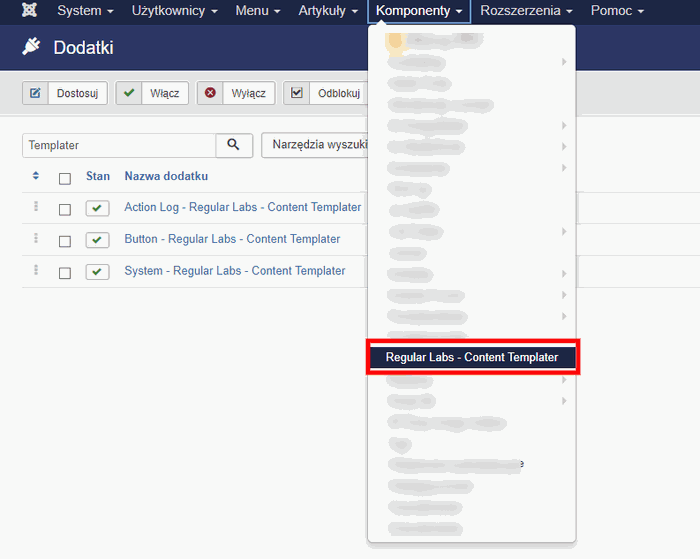Image resolution: width=700 pixels, height=559 pixels.
Task: Click the Dodatki page title
Action: pos(83,47)
